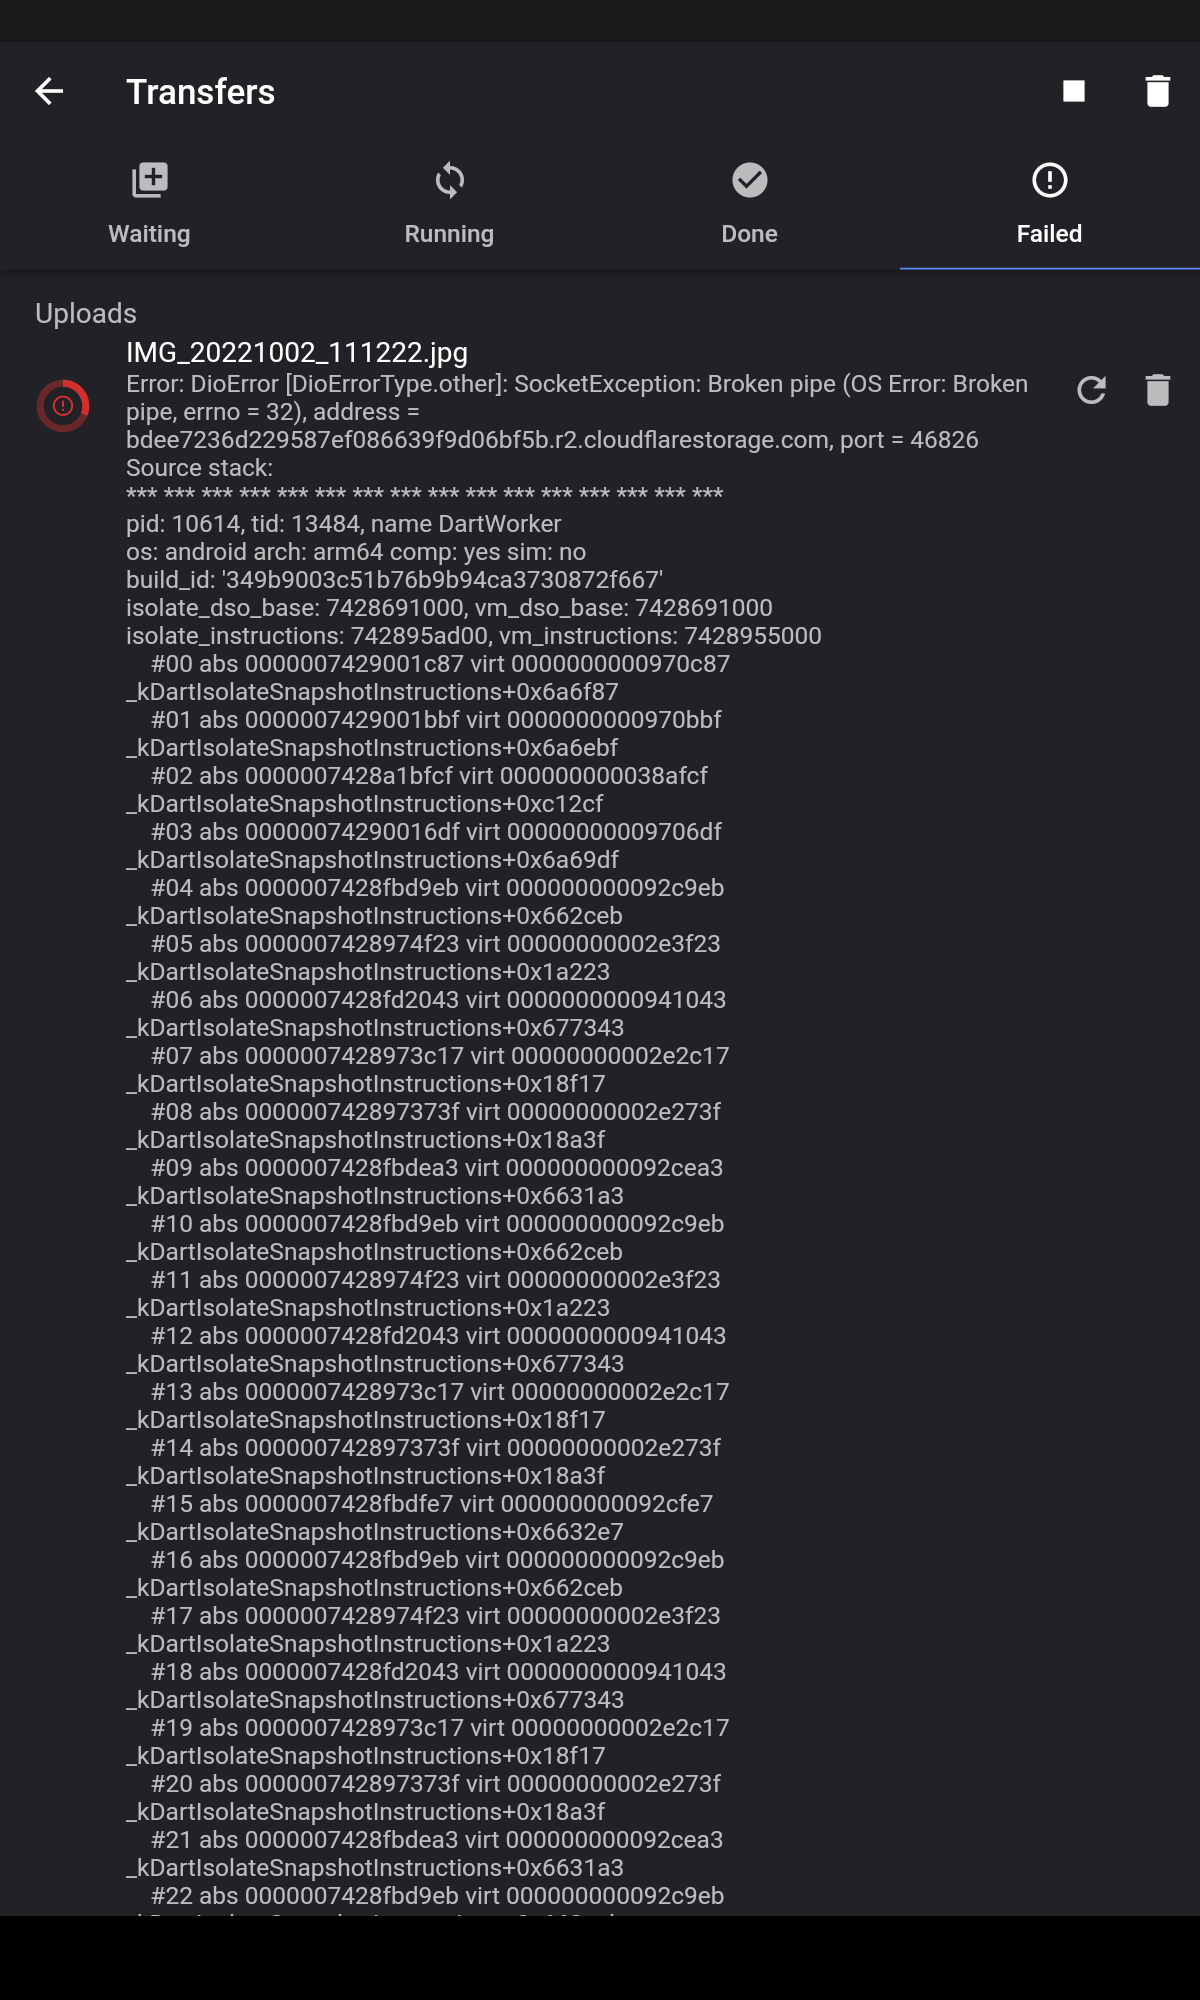Switch to the Waiting tab label
The height and width of the screenshot is (2000, 1200).
pos(149,234)
